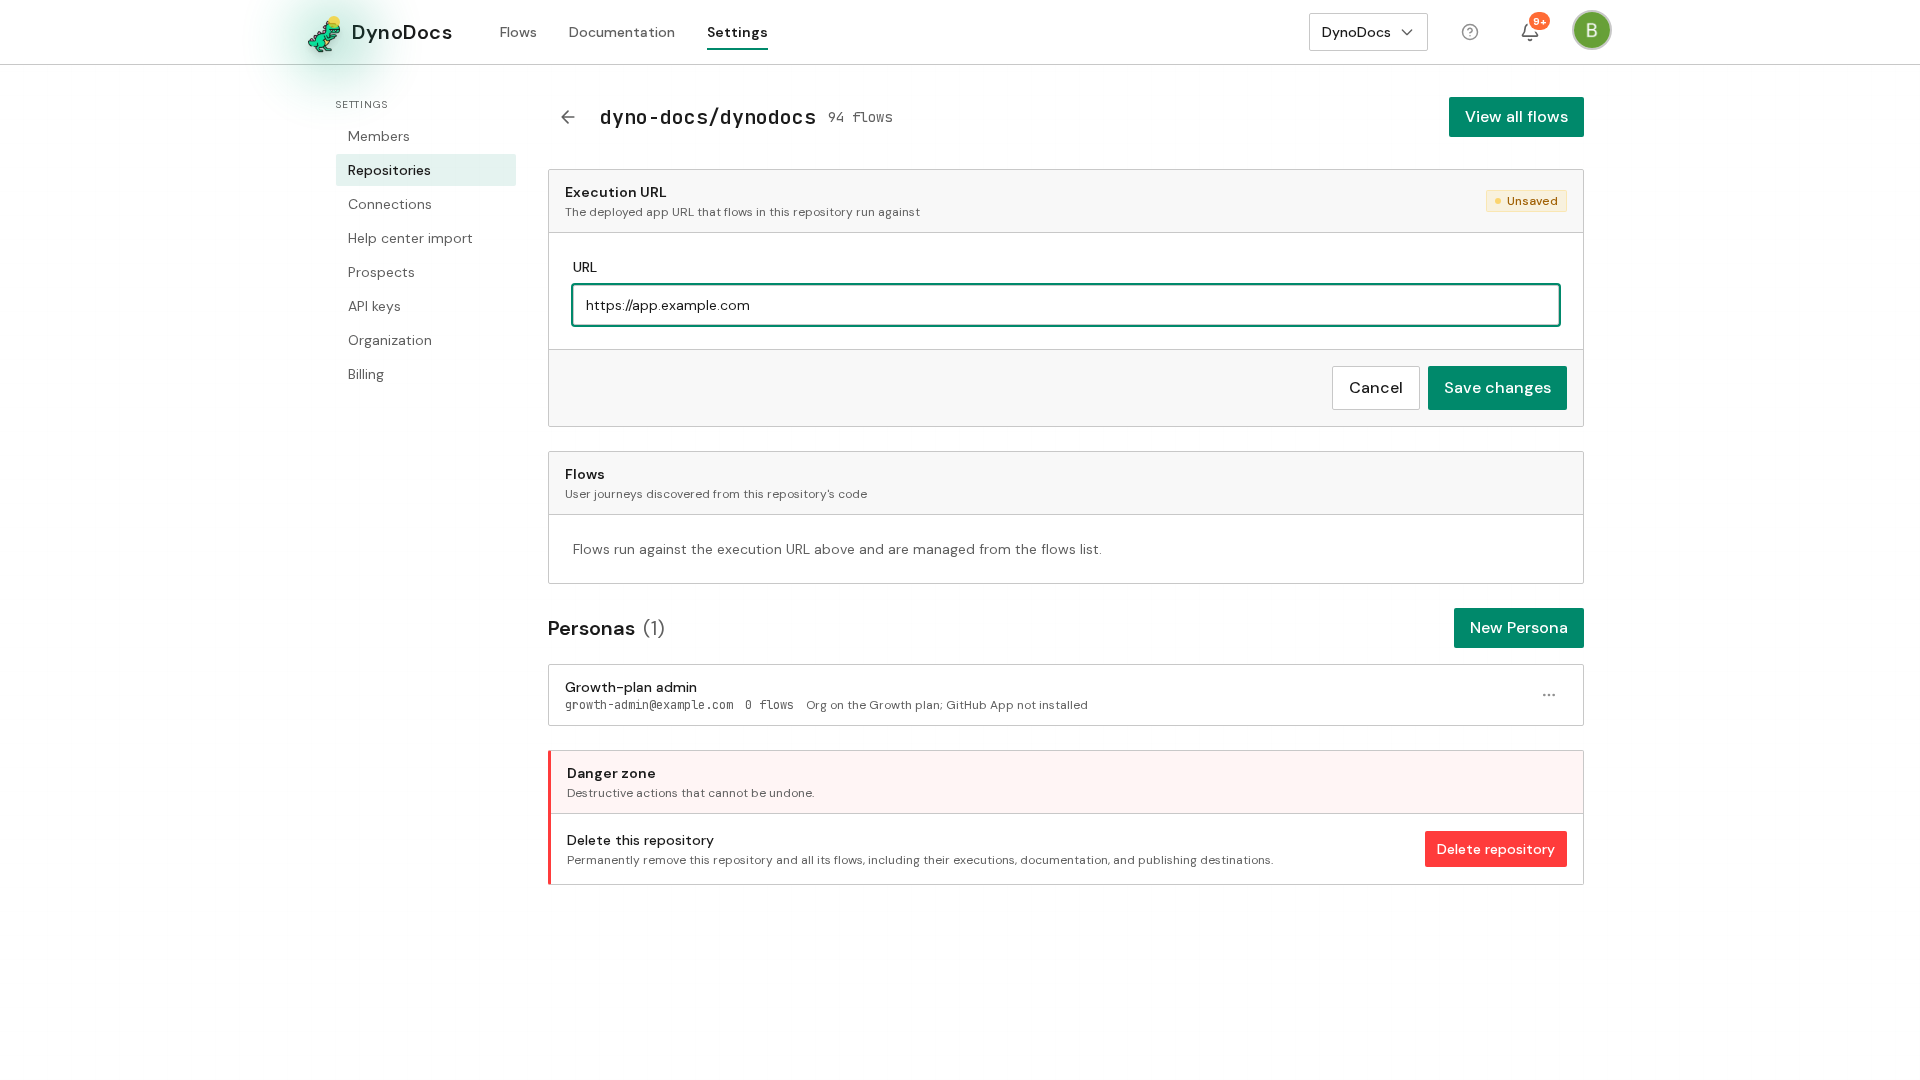This screenshot has width=1920, height=1080.
Task: Click the dyno-docs/dynodocs repository title
Action: pyautogui.click(x=708, y=117)
